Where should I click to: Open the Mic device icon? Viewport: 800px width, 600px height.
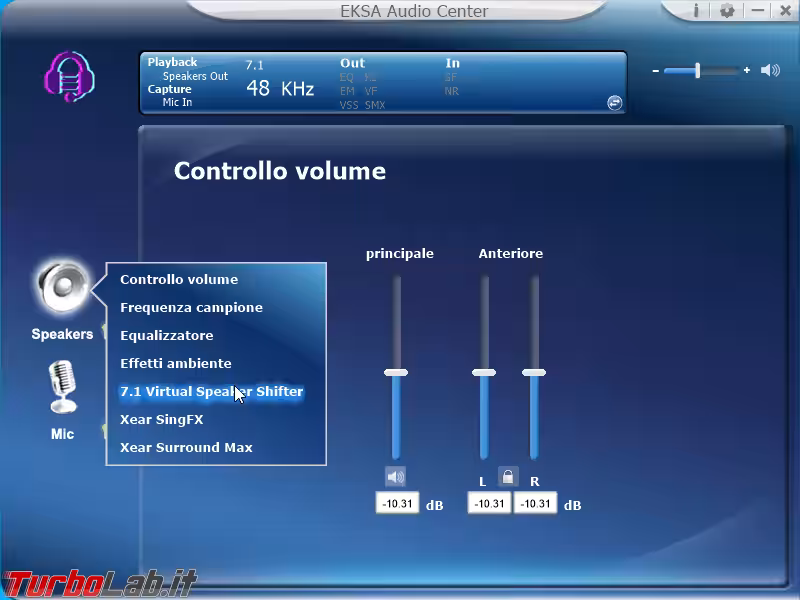(x=63, y=387)
